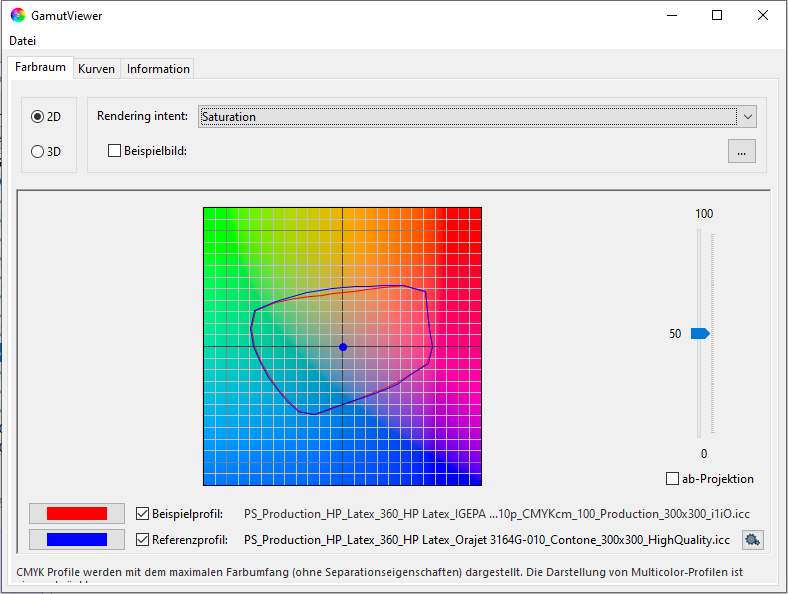Select the Farbraum tab

pyautogui.click(x=41, y=68)
